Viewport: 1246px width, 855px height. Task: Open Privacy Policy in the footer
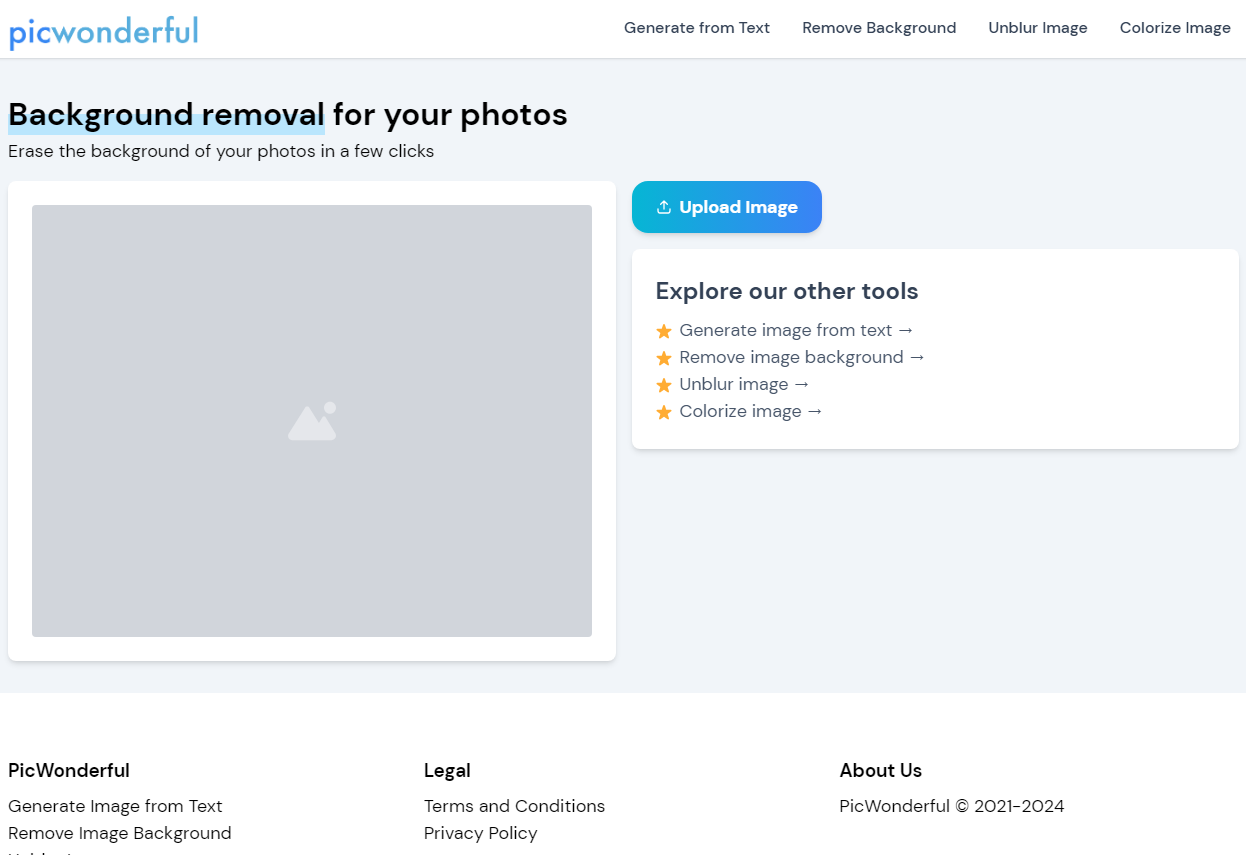pos(480,833)
